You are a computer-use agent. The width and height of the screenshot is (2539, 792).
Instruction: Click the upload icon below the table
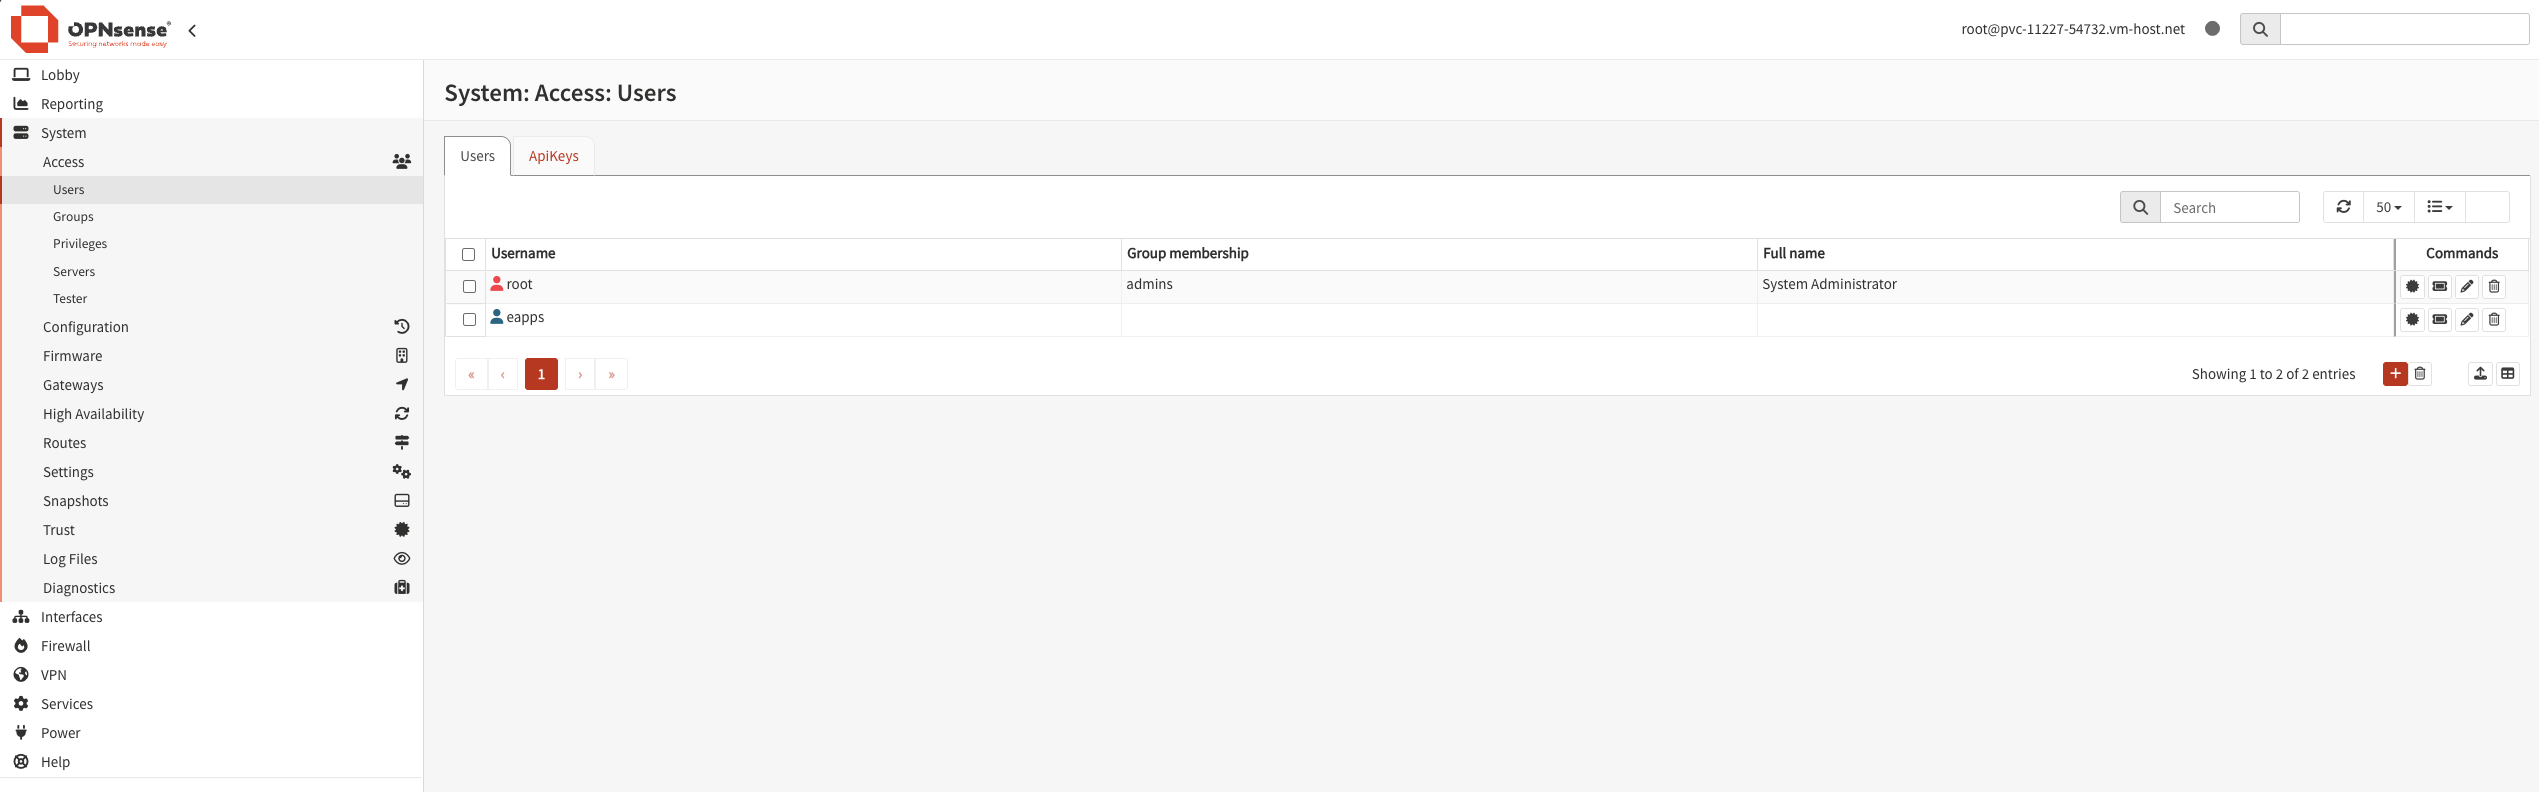[x=2480, y=374]
